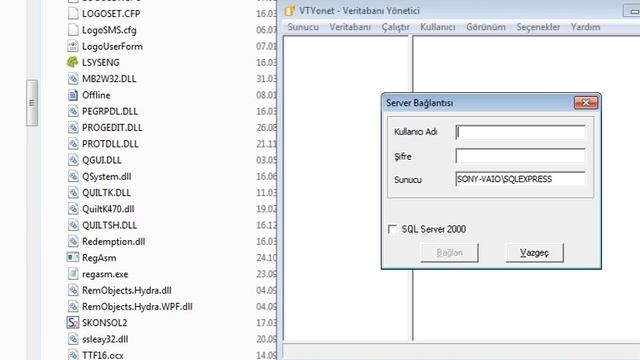The image size is (640, 360).
Task: Select the PEGRPDL.DLL file icon
Action: point(73,111)
